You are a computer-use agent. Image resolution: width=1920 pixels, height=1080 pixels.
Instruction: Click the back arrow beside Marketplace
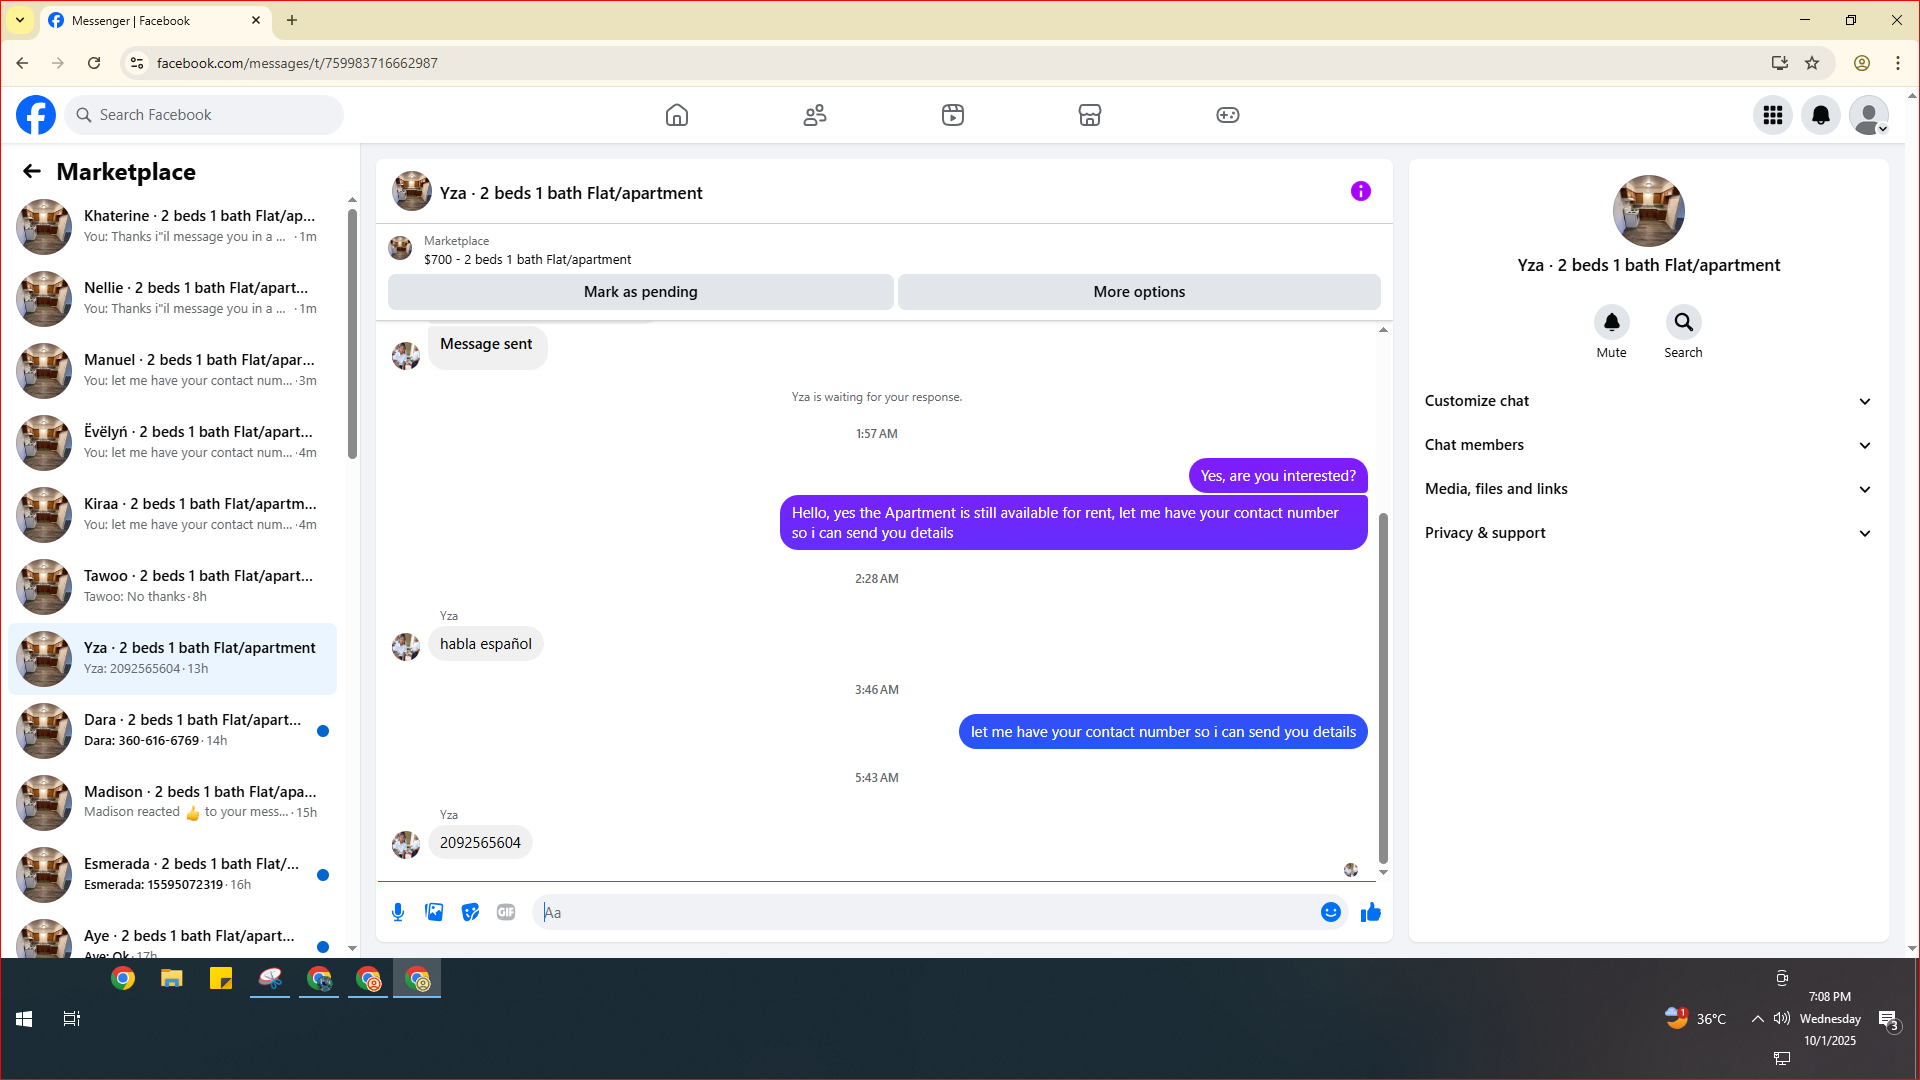32,172
